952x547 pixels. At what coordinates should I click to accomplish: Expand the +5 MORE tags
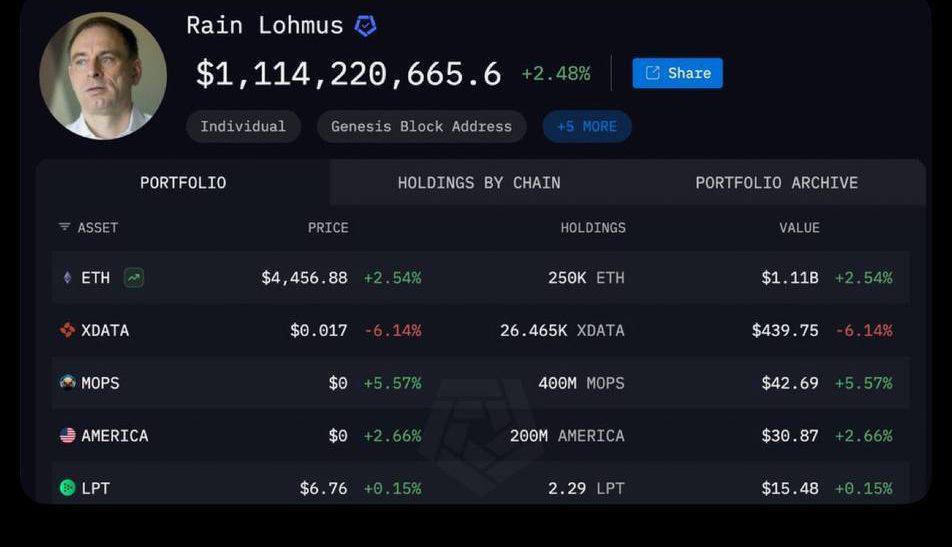(x=587, y=126)
